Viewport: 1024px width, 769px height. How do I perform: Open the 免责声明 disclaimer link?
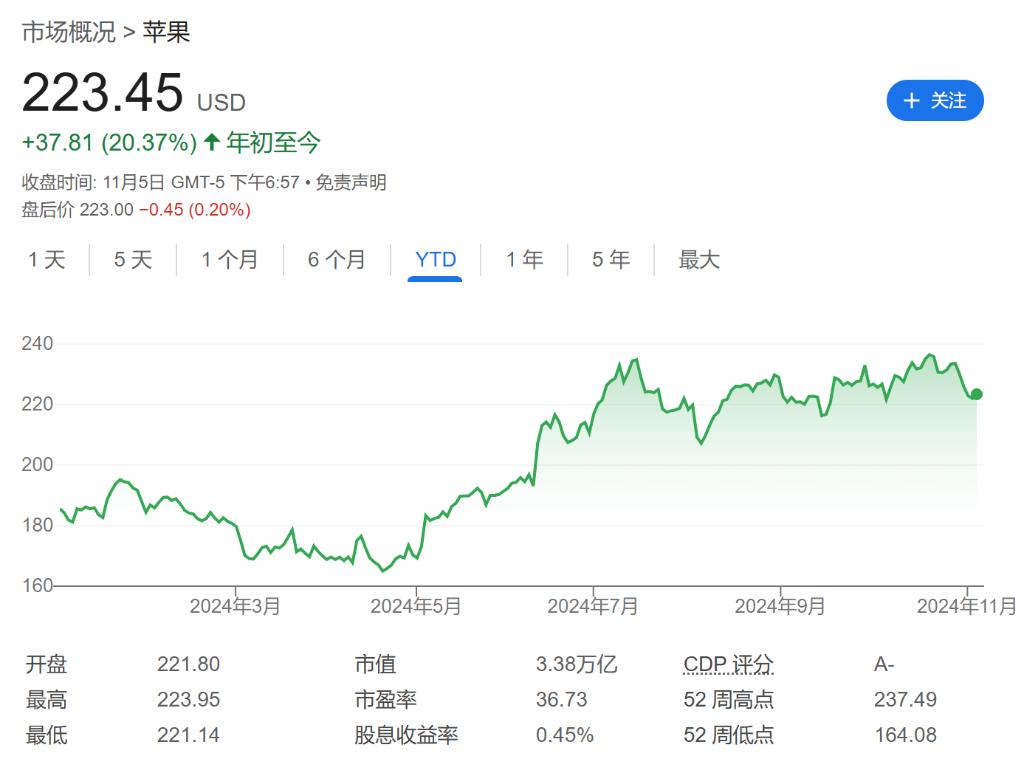(351, 182)
